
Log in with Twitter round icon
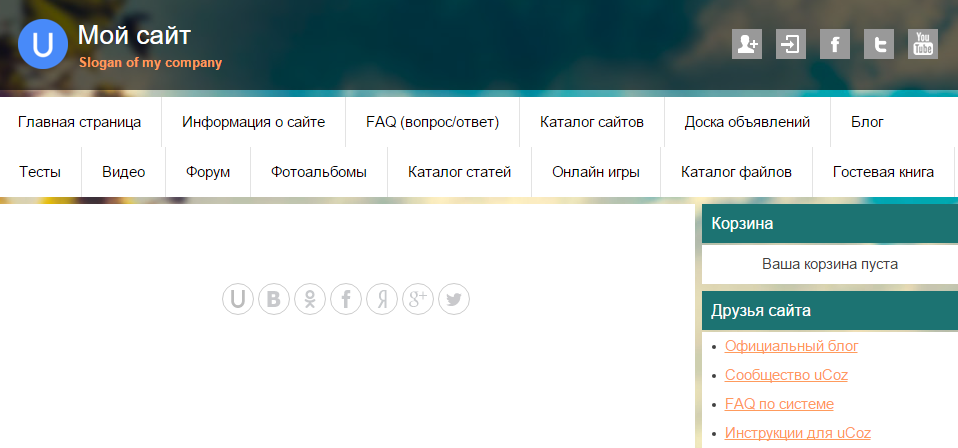[x=454, y=299]
